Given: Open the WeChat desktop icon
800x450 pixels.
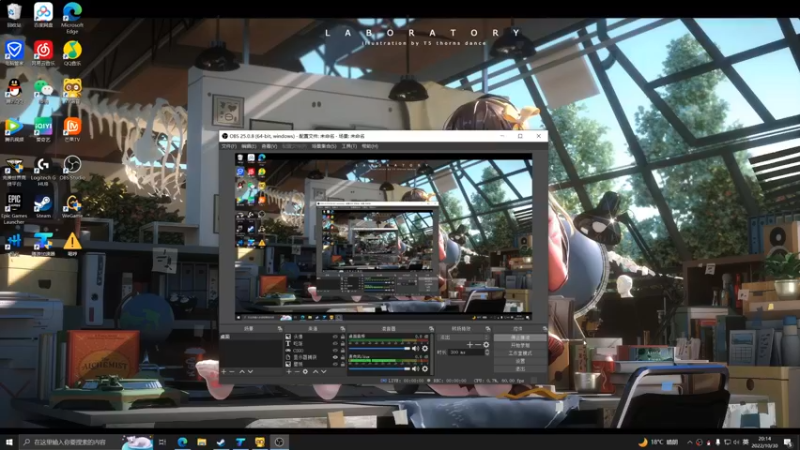Looking at the screenshot, I should pos(43,91).
